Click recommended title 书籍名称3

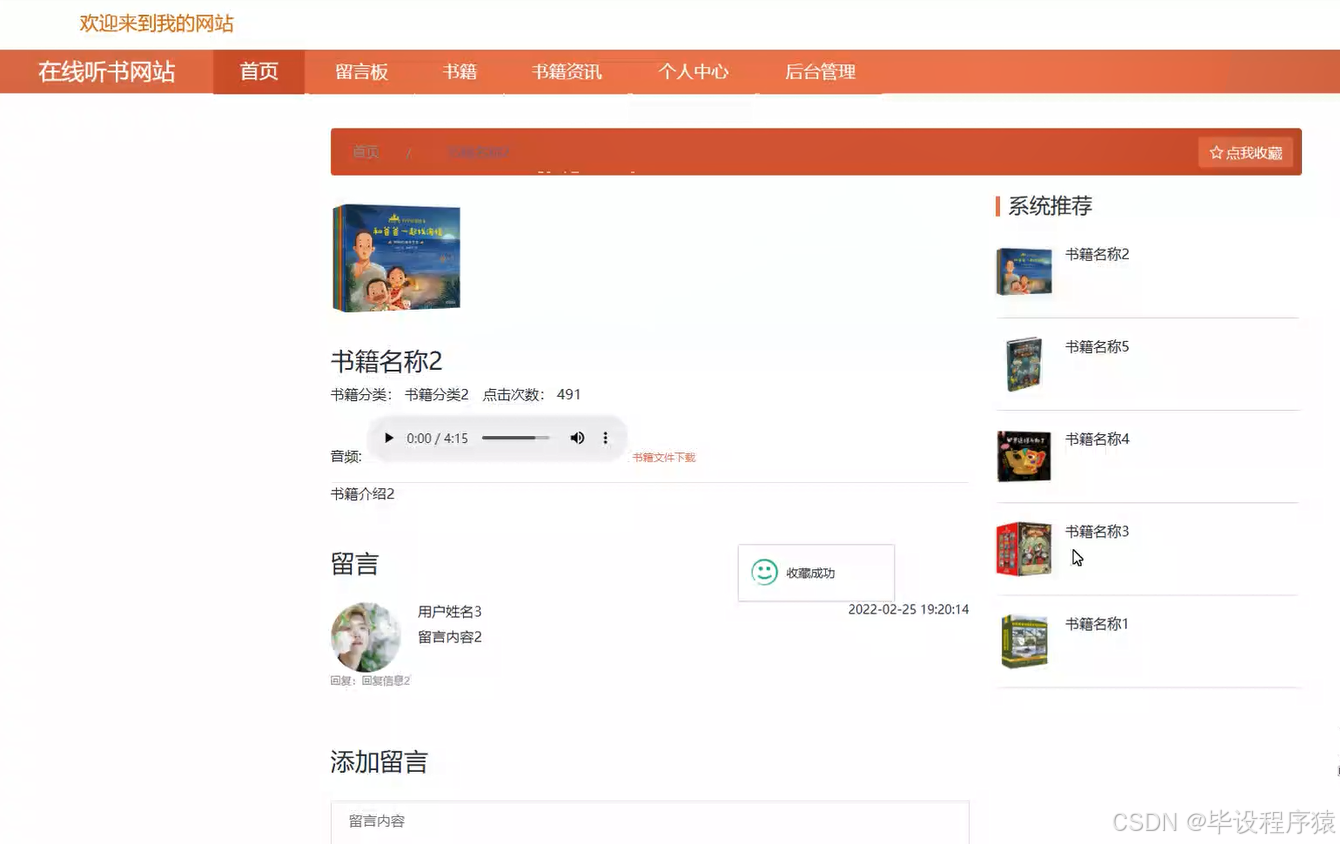(x=1097, y=531)
